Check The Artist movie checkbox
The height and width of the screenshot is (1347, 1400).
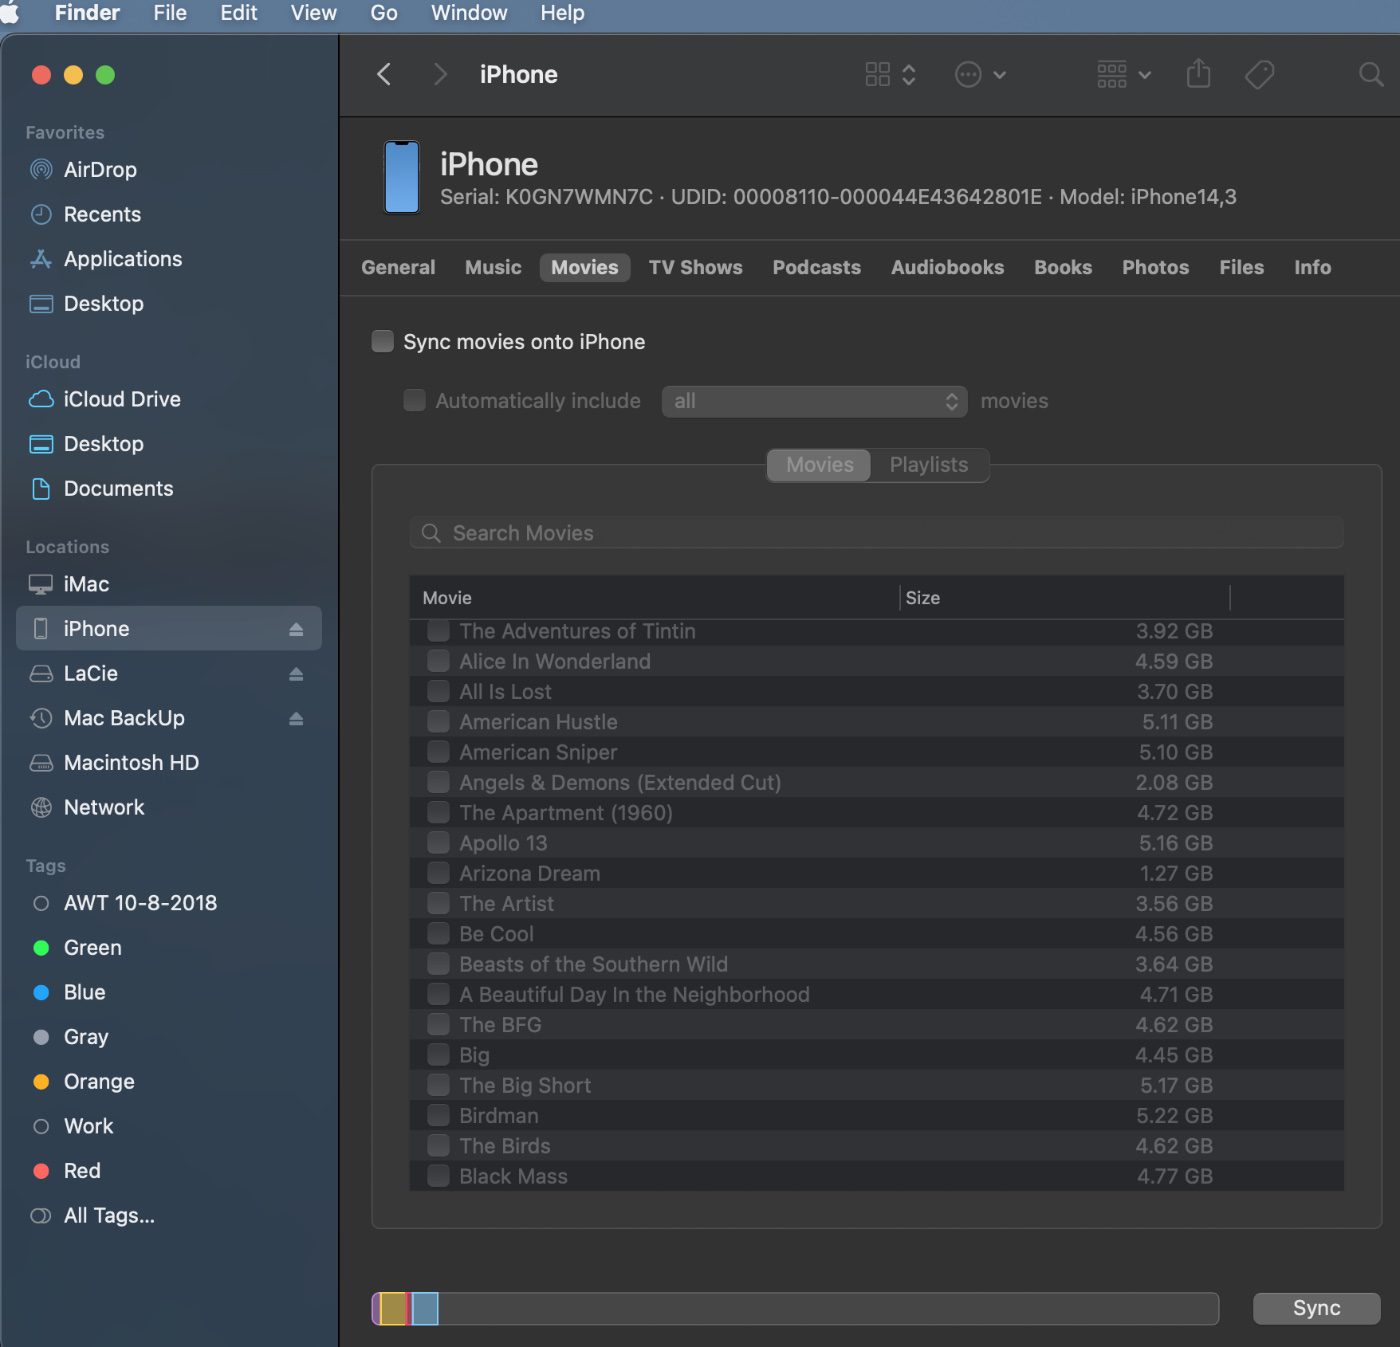click(438, 903)
